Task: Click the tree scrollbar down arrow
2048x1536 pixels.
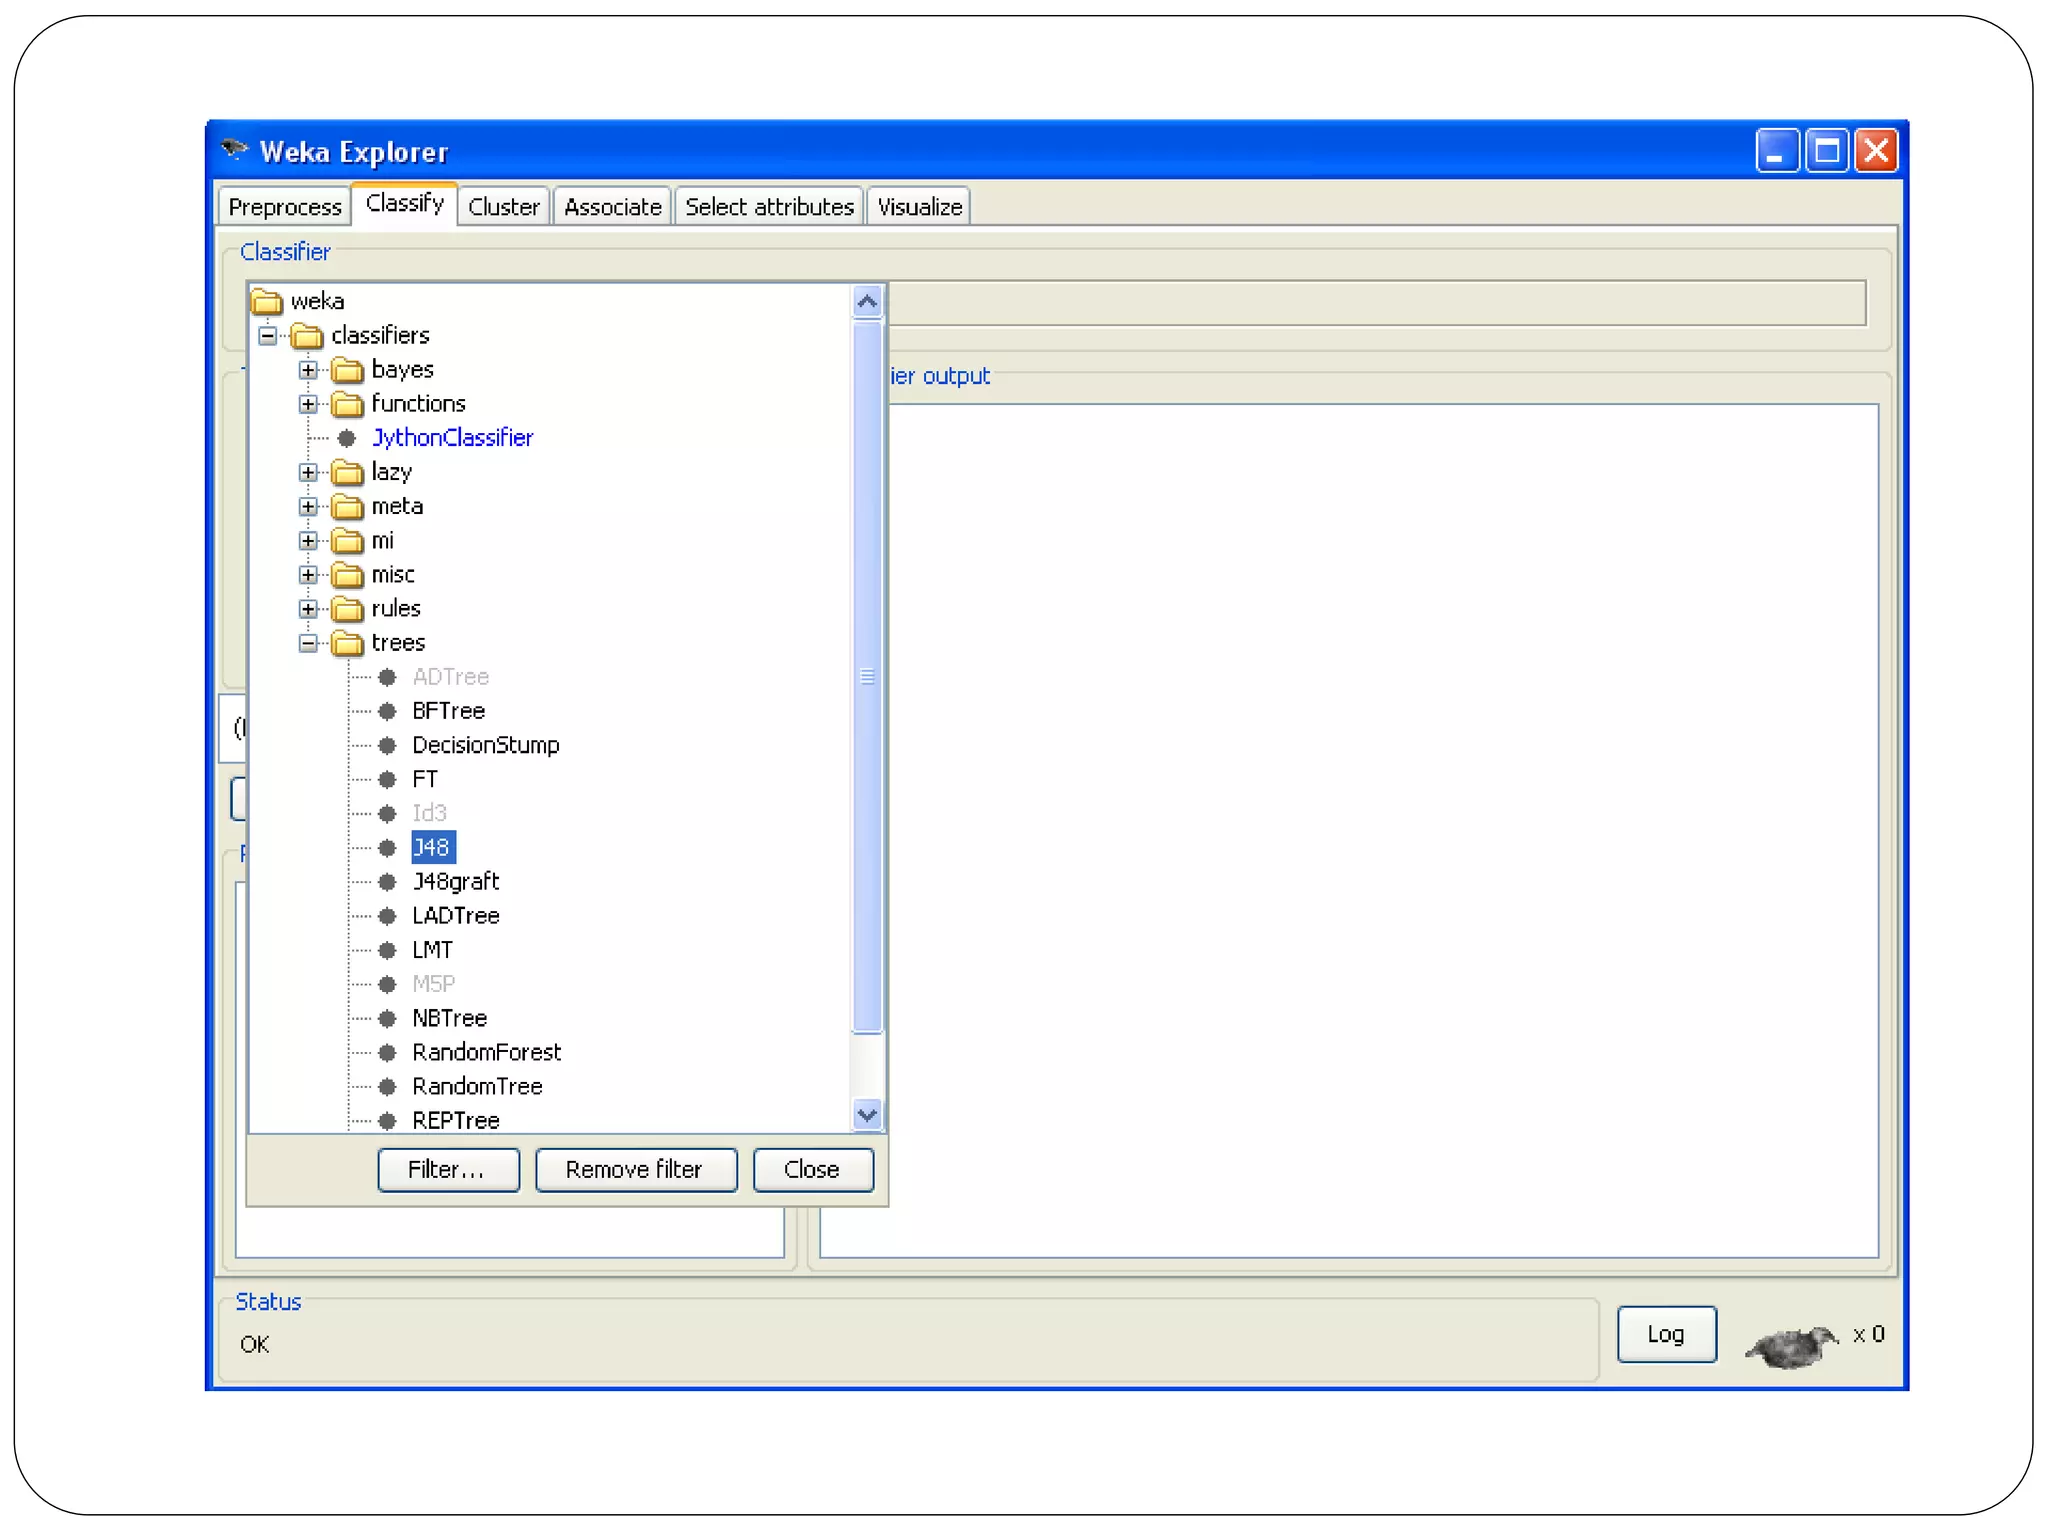Action: pos(867,1114)
